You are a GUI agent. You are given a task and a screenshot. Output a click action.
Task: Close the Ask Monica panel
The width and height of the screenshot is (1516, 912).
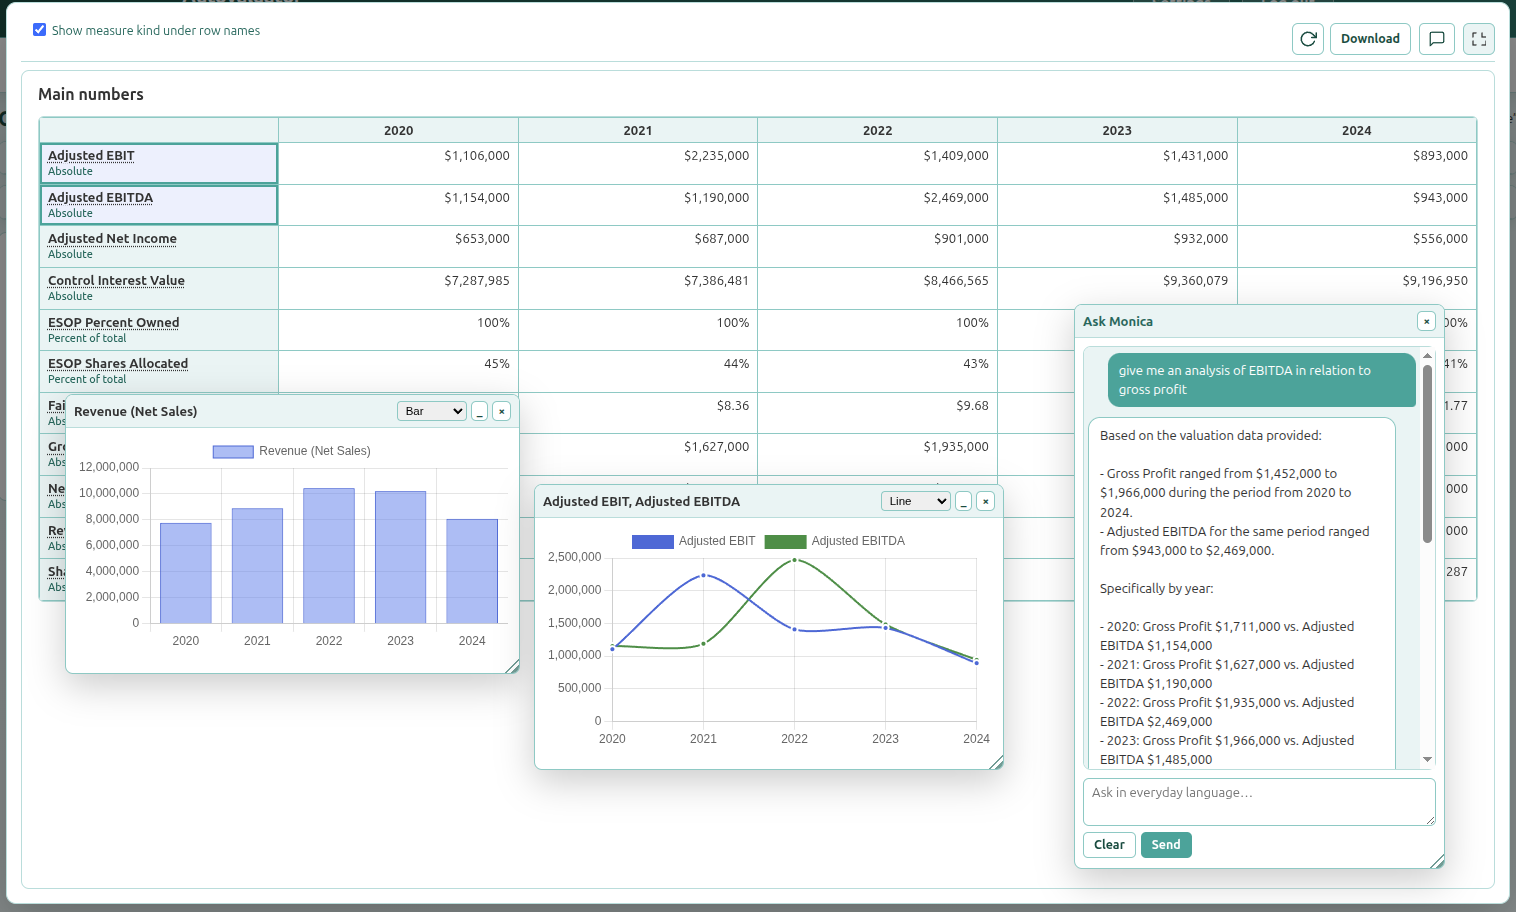pyautogui.click(x=1426, y=321)
